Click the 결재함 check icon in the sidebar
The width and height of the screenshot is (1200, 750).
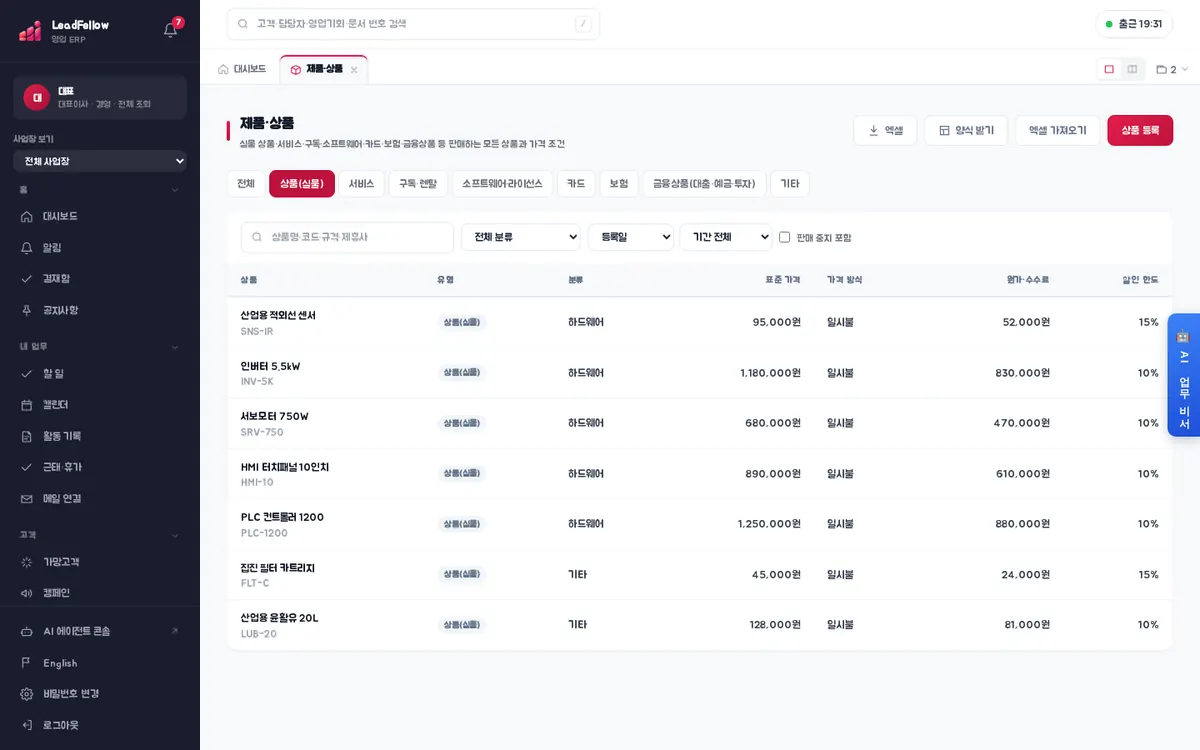click(x=27, y=278)
